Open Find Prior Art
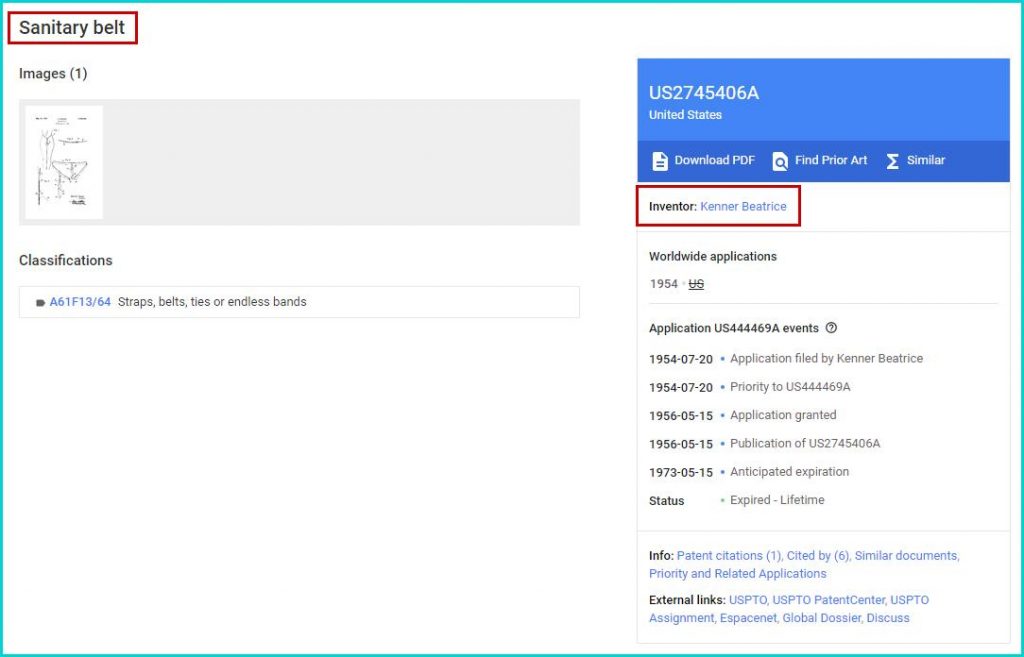This screenshot has height=657, width=1024. (x=820, y=161)
